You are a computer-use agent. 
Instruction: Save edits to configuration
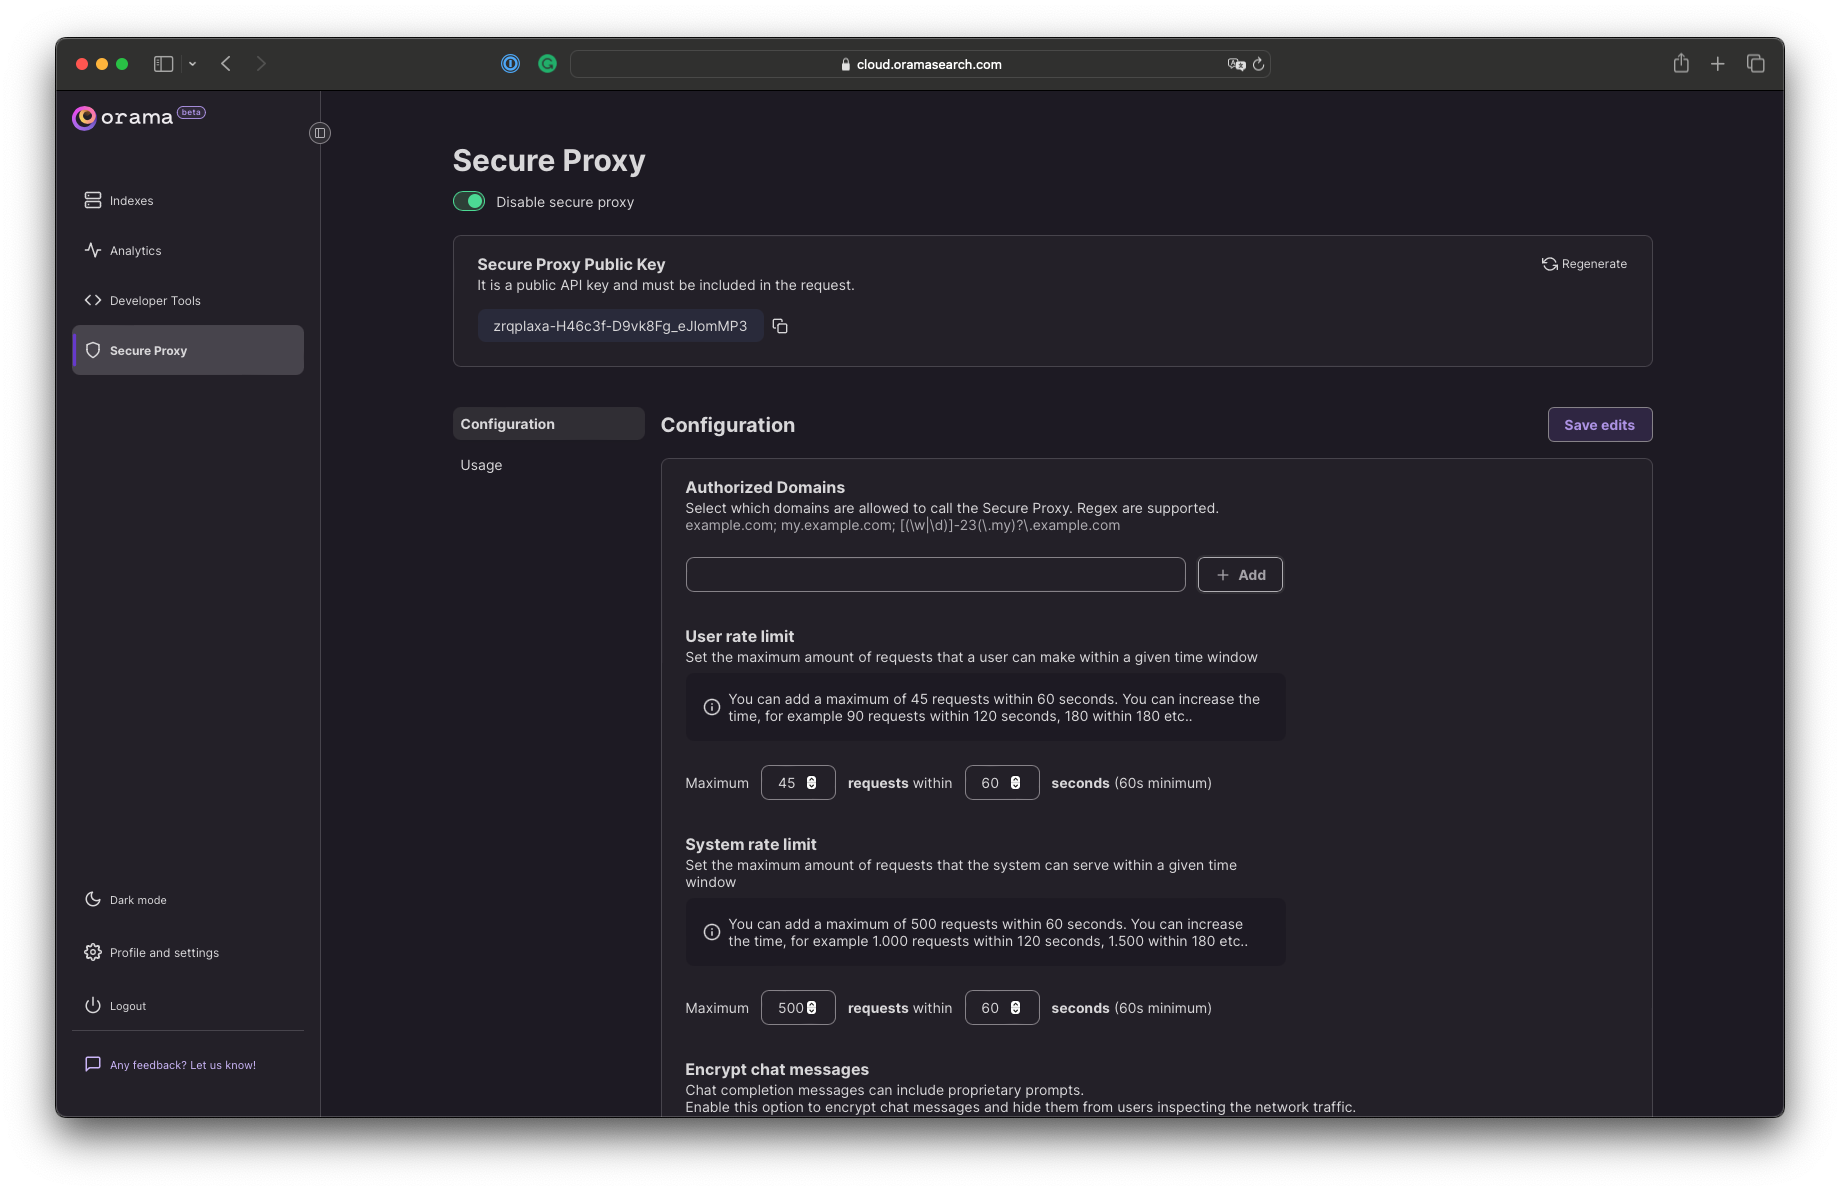1599,425
